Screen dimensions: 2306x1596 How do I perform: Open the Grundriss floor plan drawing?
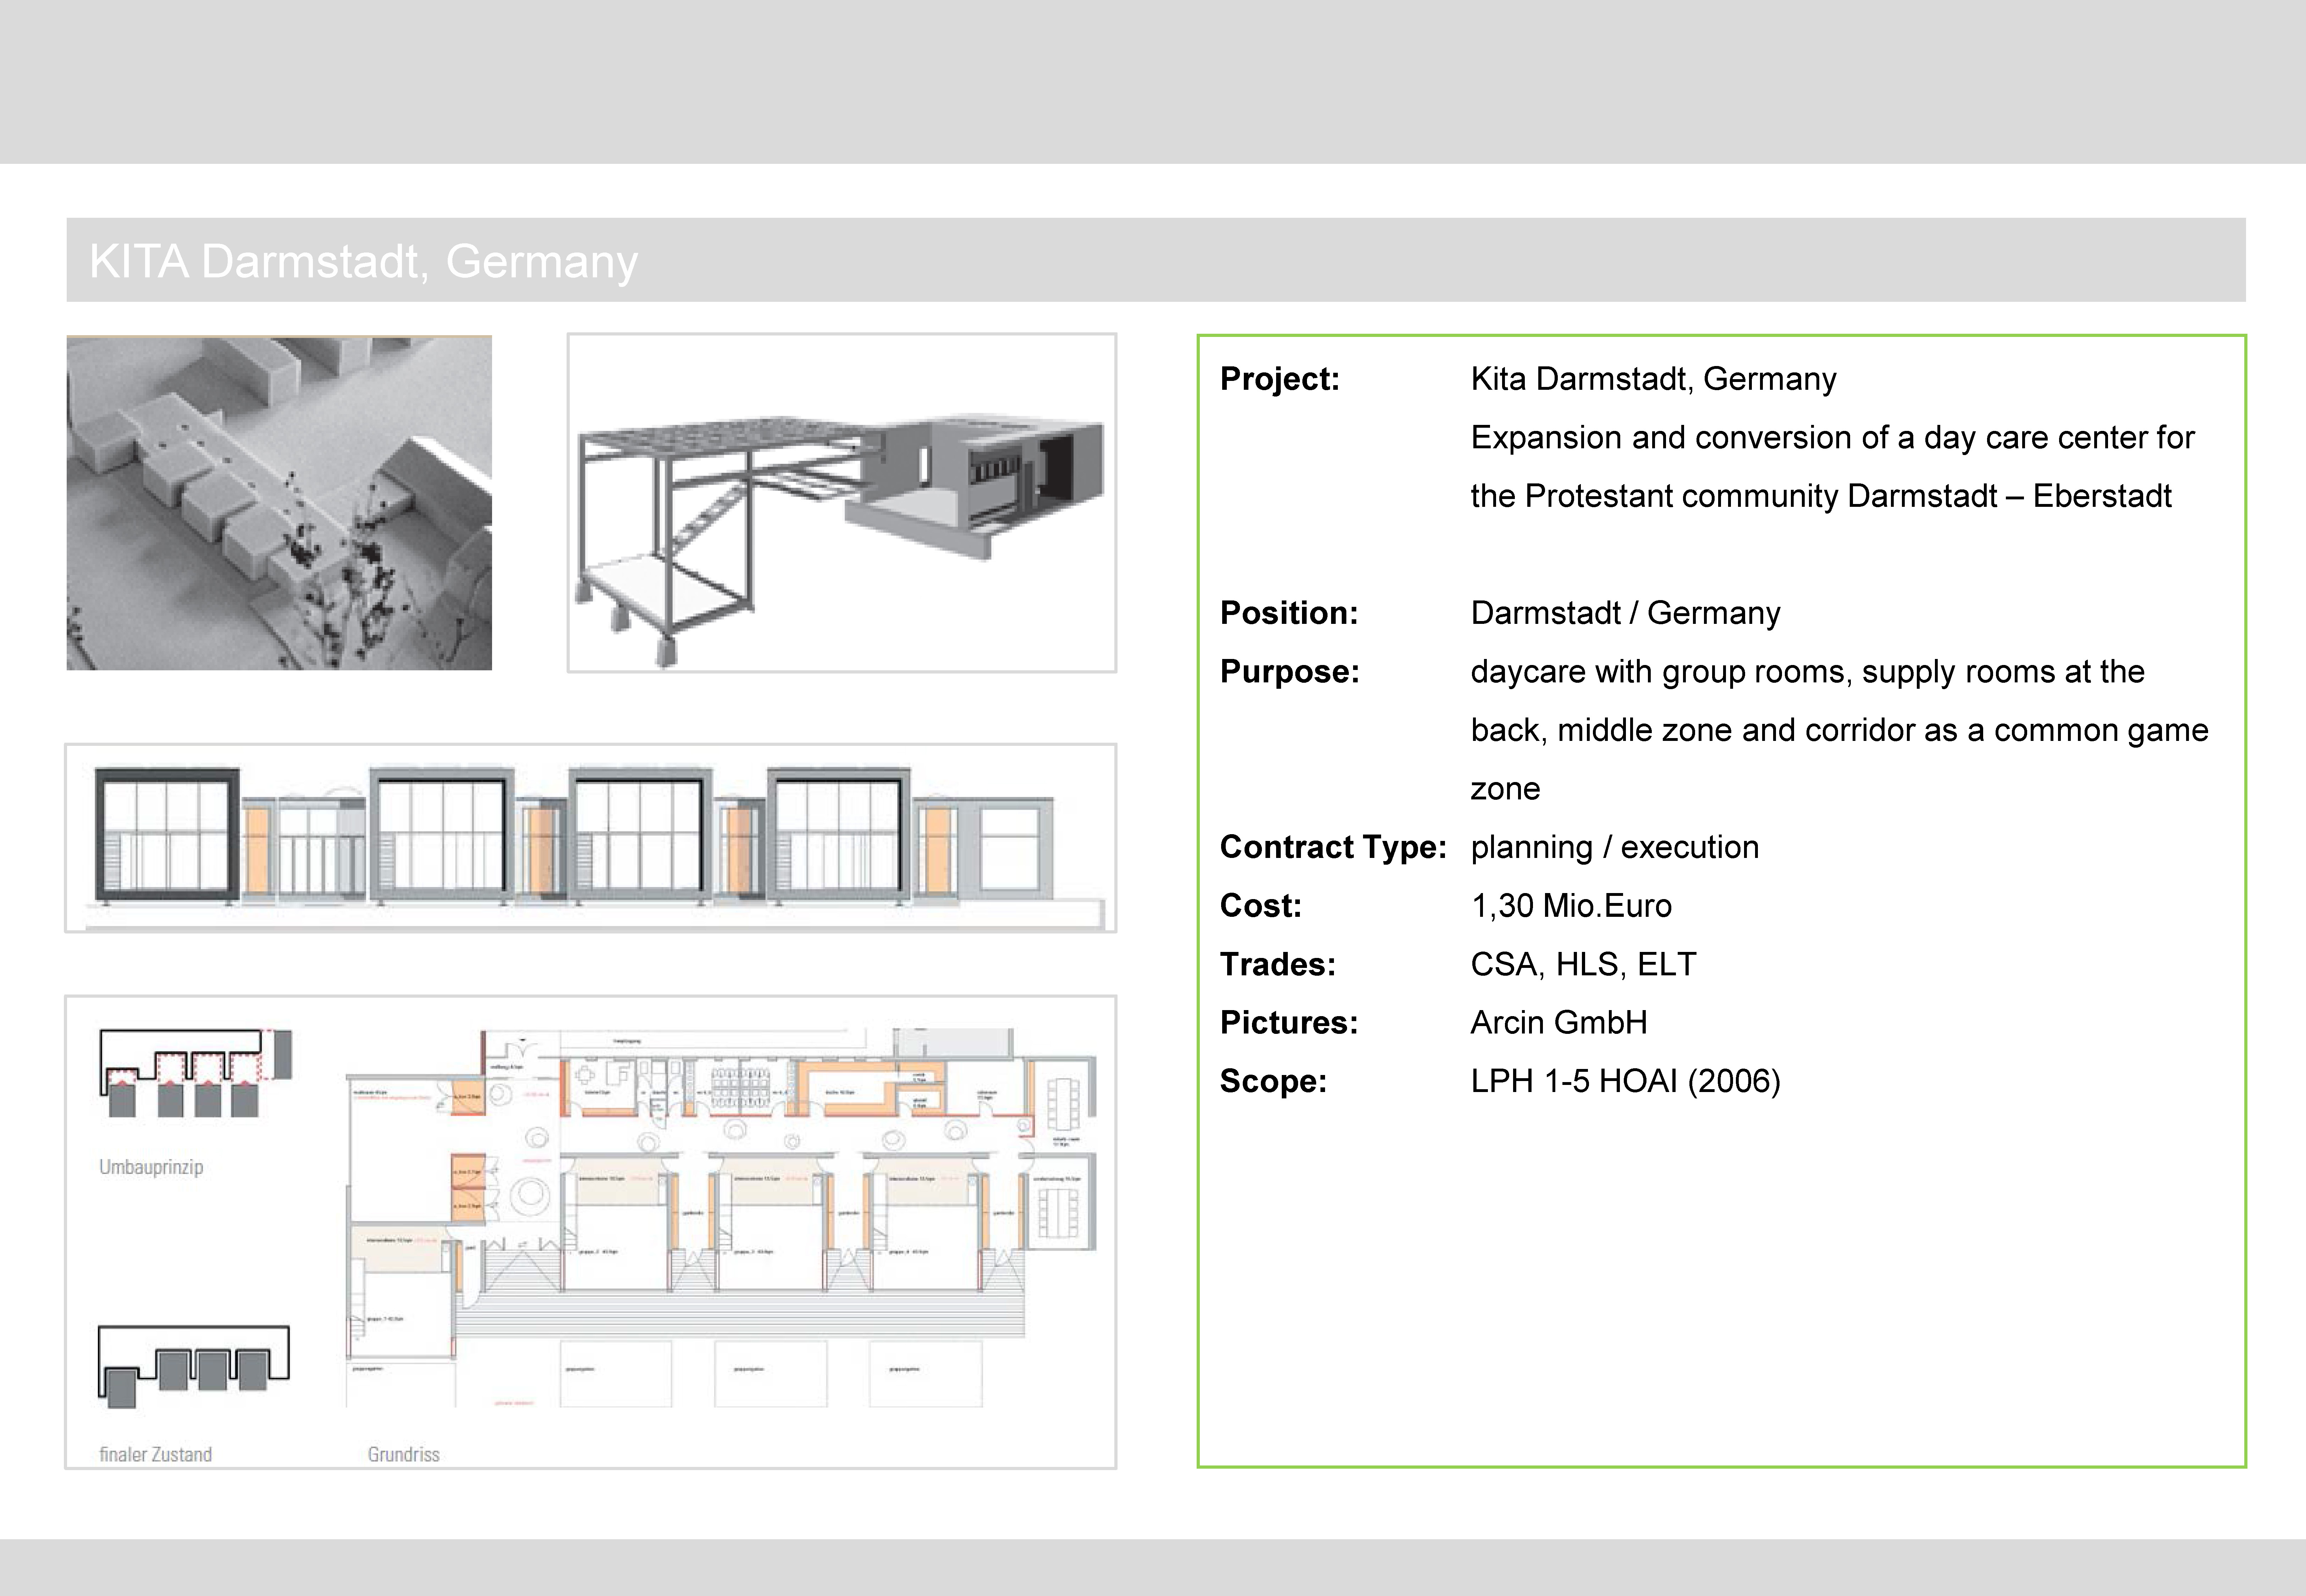pos(721,1218)
